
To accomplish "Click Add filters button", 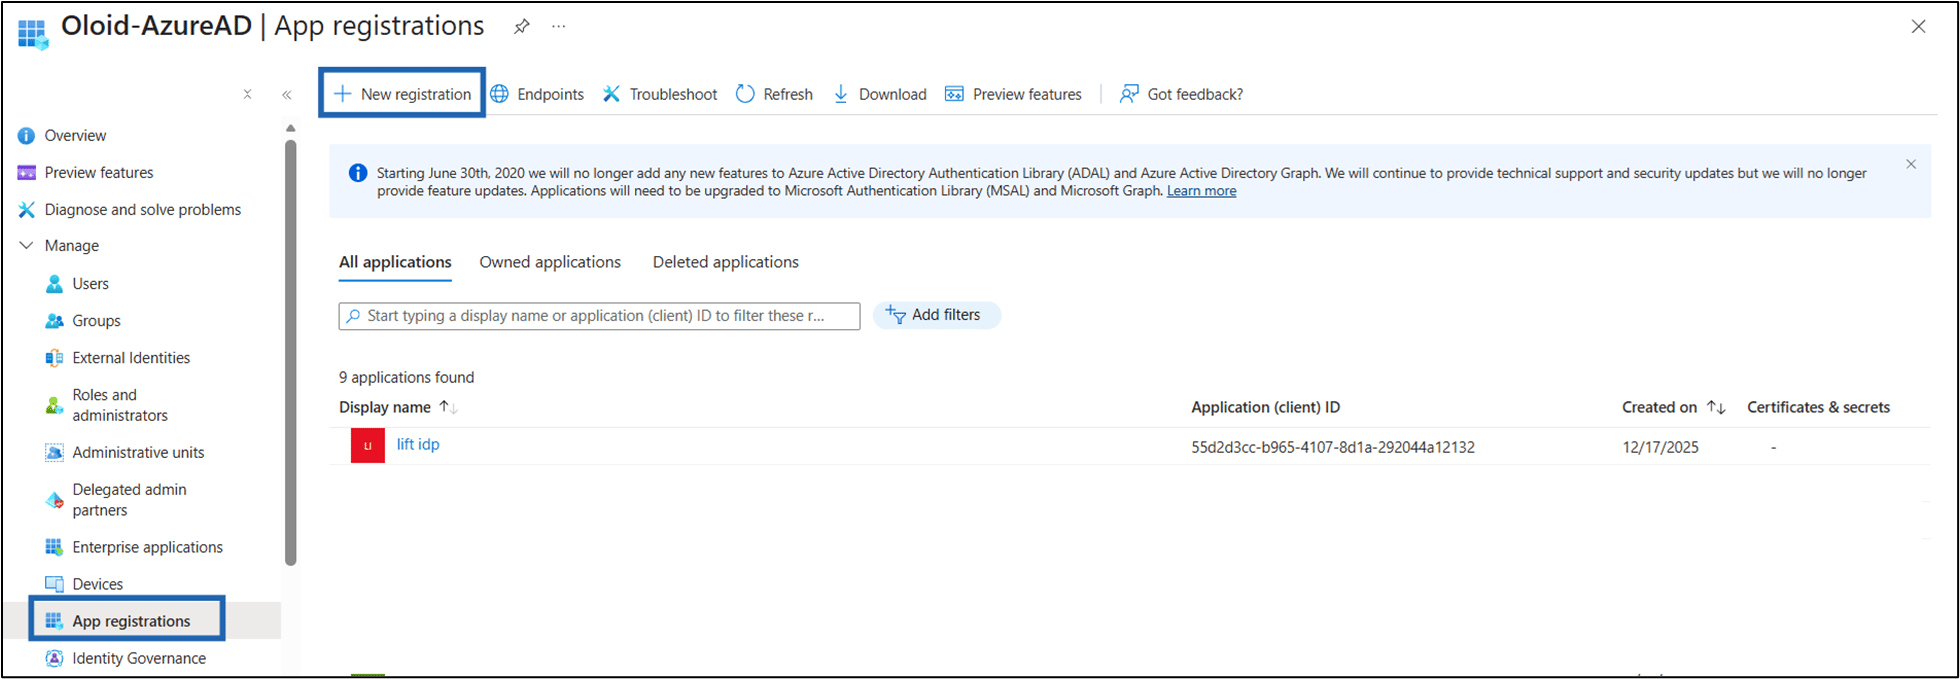I will pos(937,315).
